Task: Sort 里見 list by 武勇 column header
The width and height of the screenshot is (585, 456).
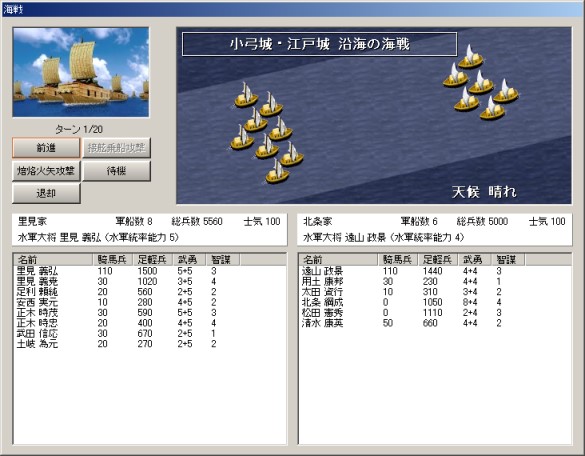Action: pyautogui.click(x=189, y=259)
